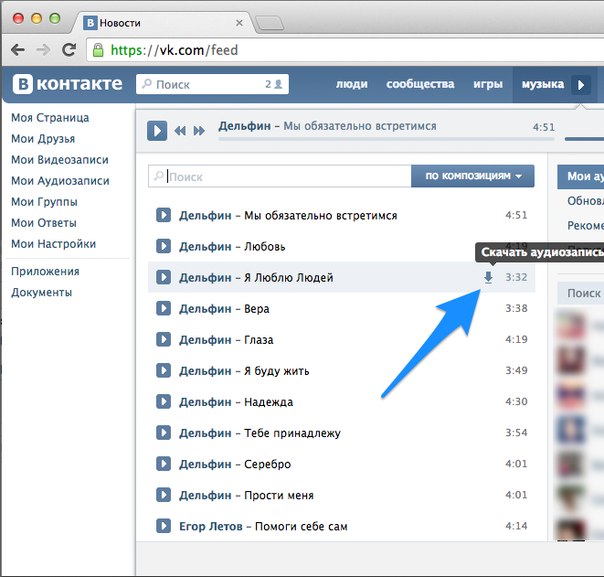Click the play icon next to музыка
The image size is (604, 577).
581,84
